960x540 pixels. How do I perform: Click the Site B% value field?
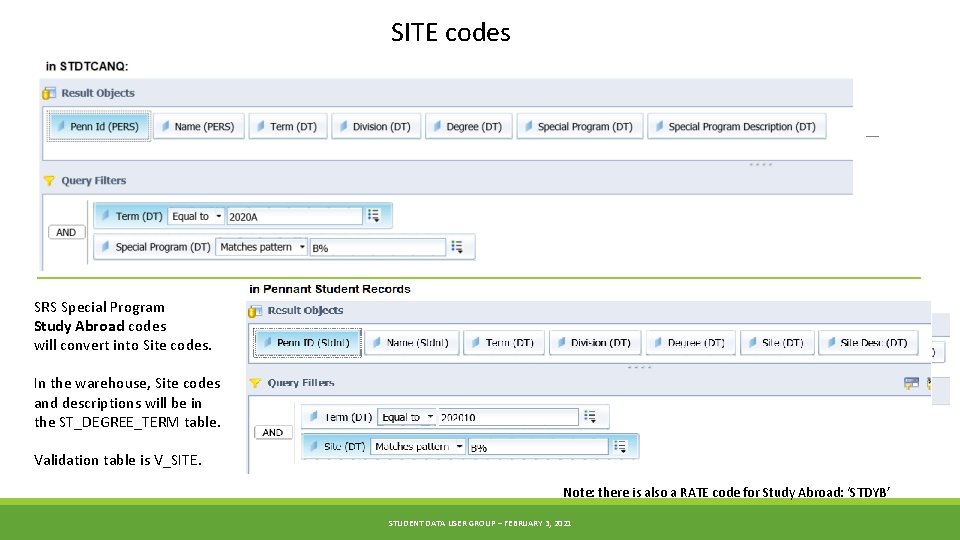538,447
